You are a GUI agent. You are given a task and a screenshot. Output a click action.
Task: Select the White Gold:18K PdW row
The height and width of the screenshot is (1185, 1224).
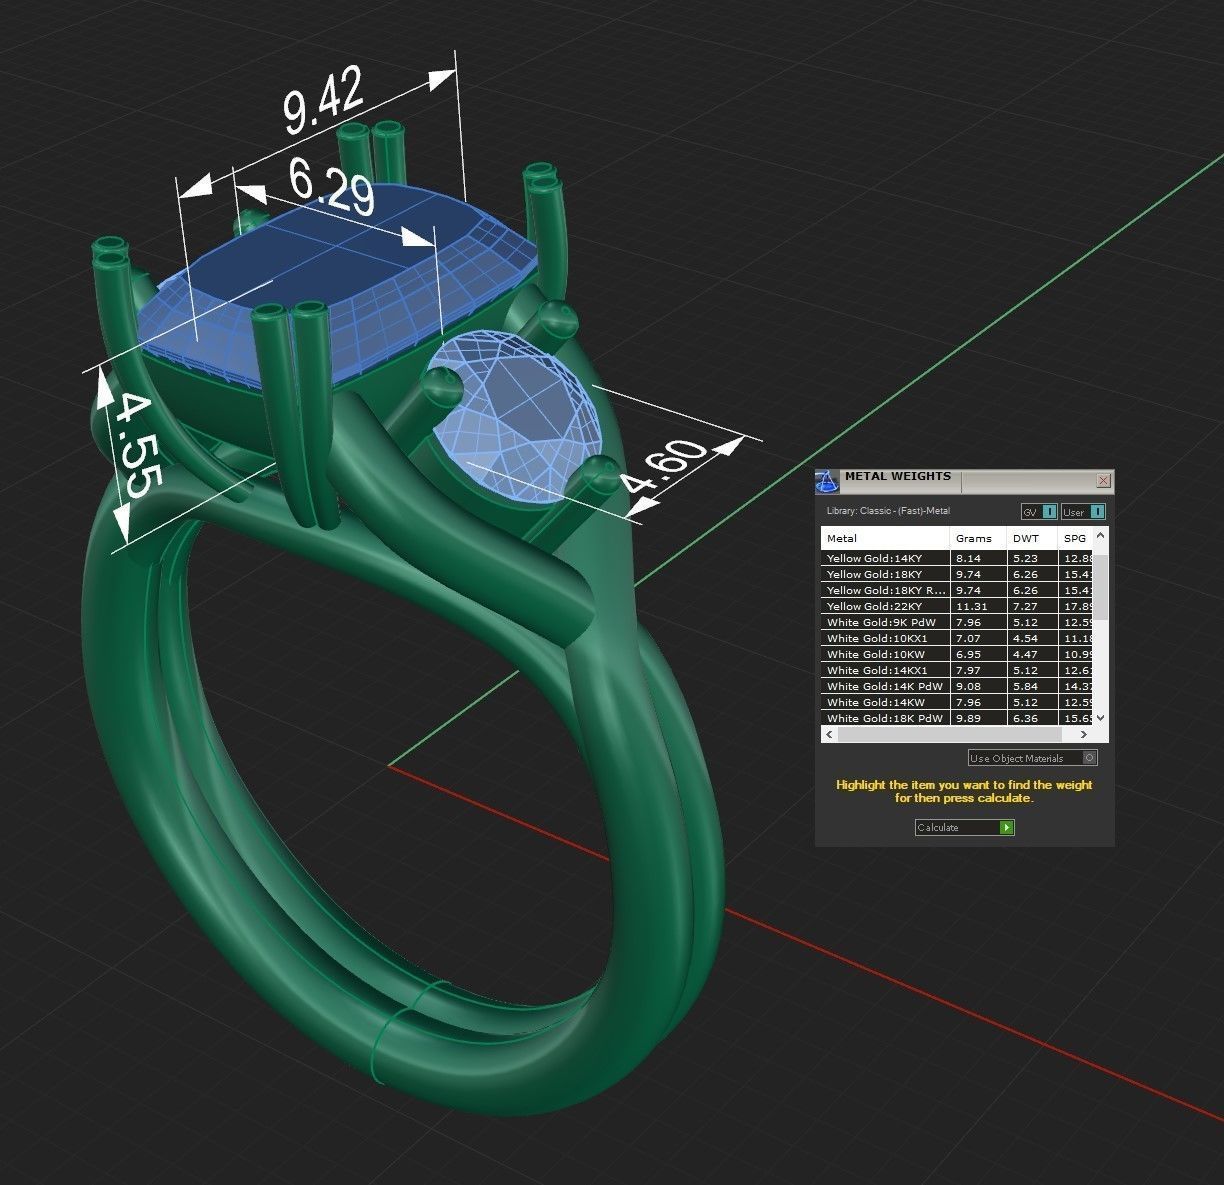957,718
